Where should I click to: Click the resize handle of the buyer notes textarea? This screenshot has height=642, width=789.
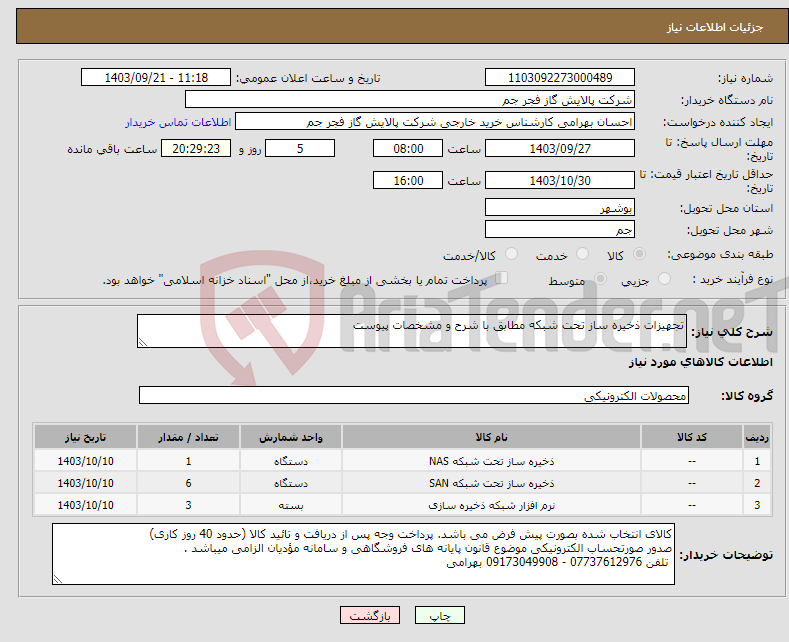(58, 579)
